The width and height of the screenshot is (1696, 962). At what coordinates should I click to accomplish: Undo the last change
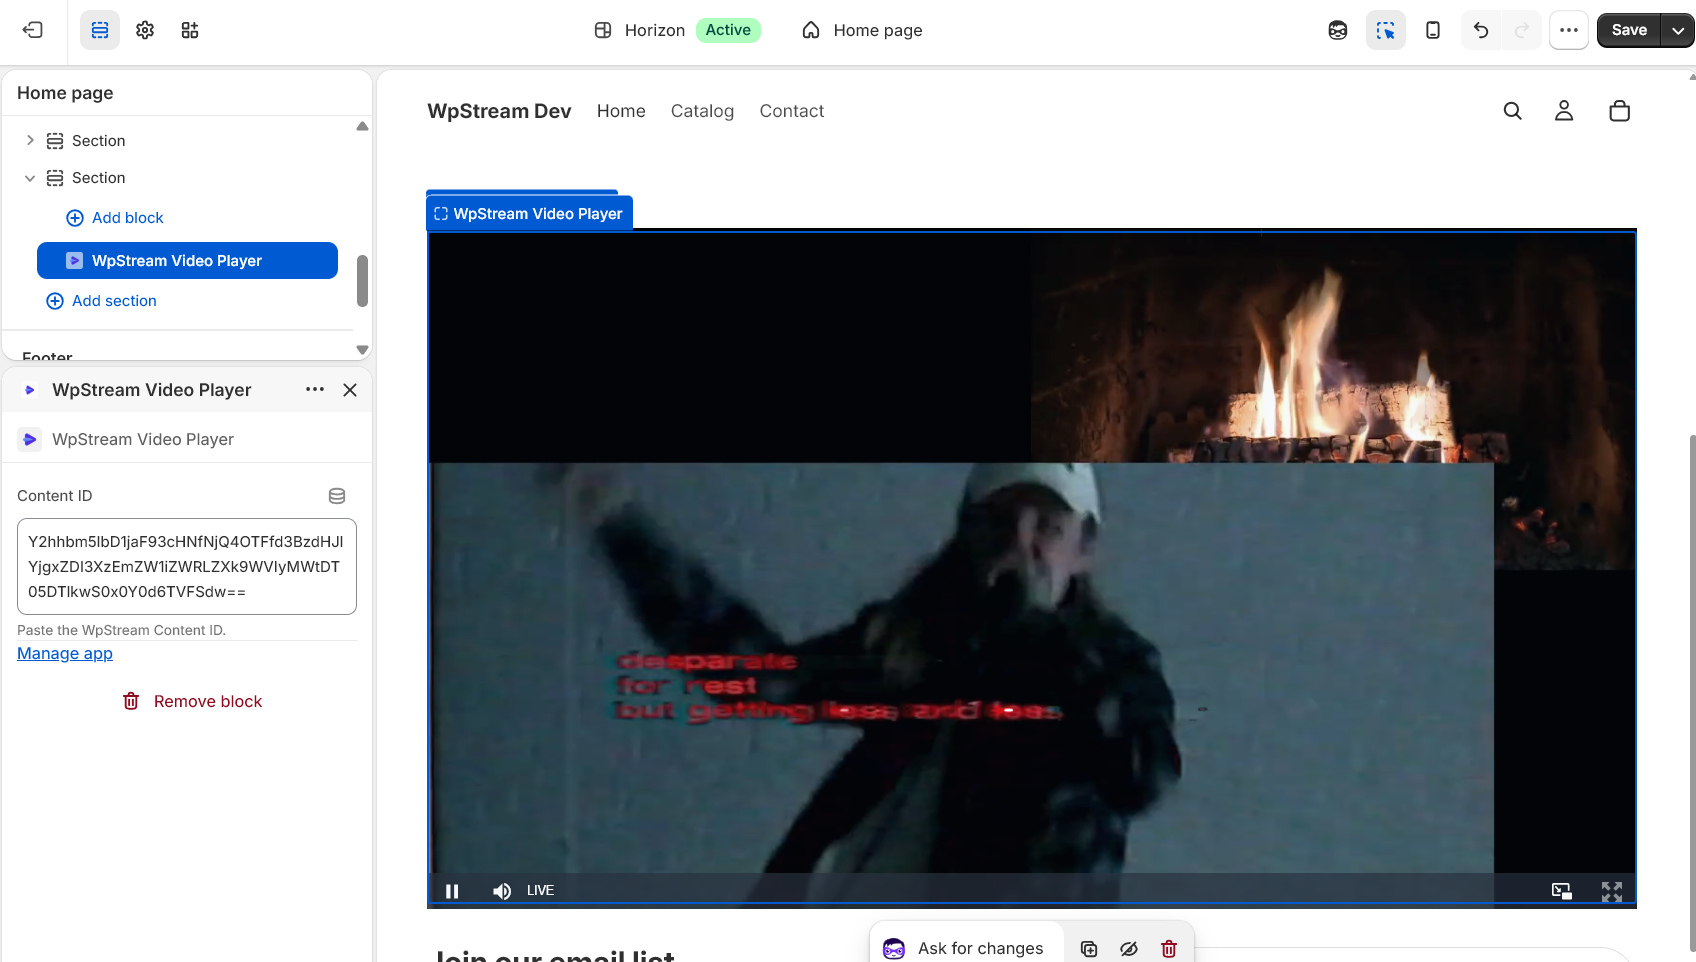click(1481, 30)
